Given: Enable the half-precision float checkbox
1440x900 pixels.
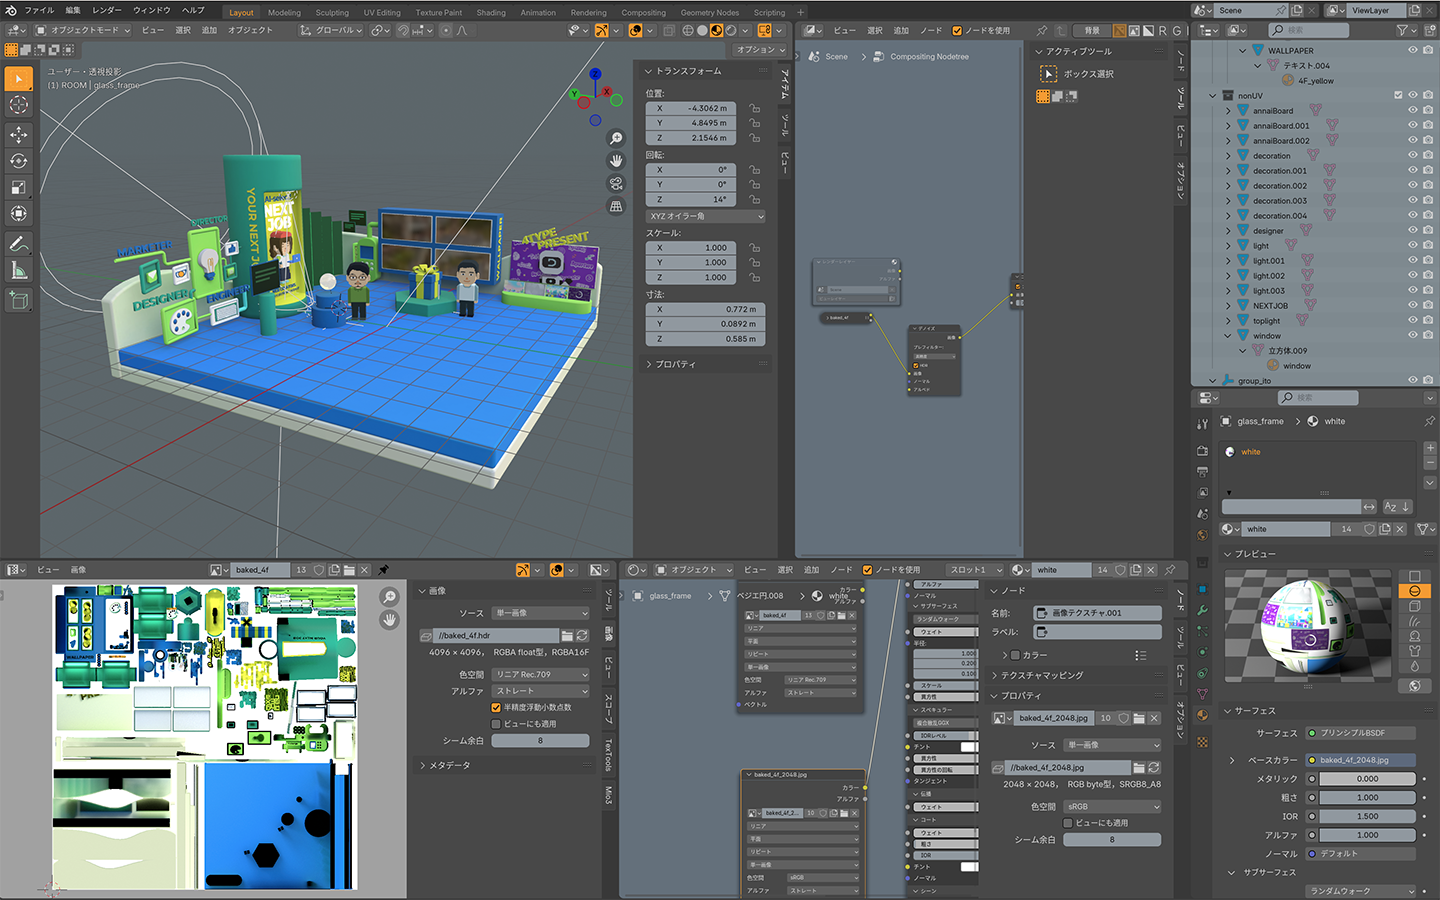Looking at the screenshot, I should pyautogui.click(x=496, y=707).
